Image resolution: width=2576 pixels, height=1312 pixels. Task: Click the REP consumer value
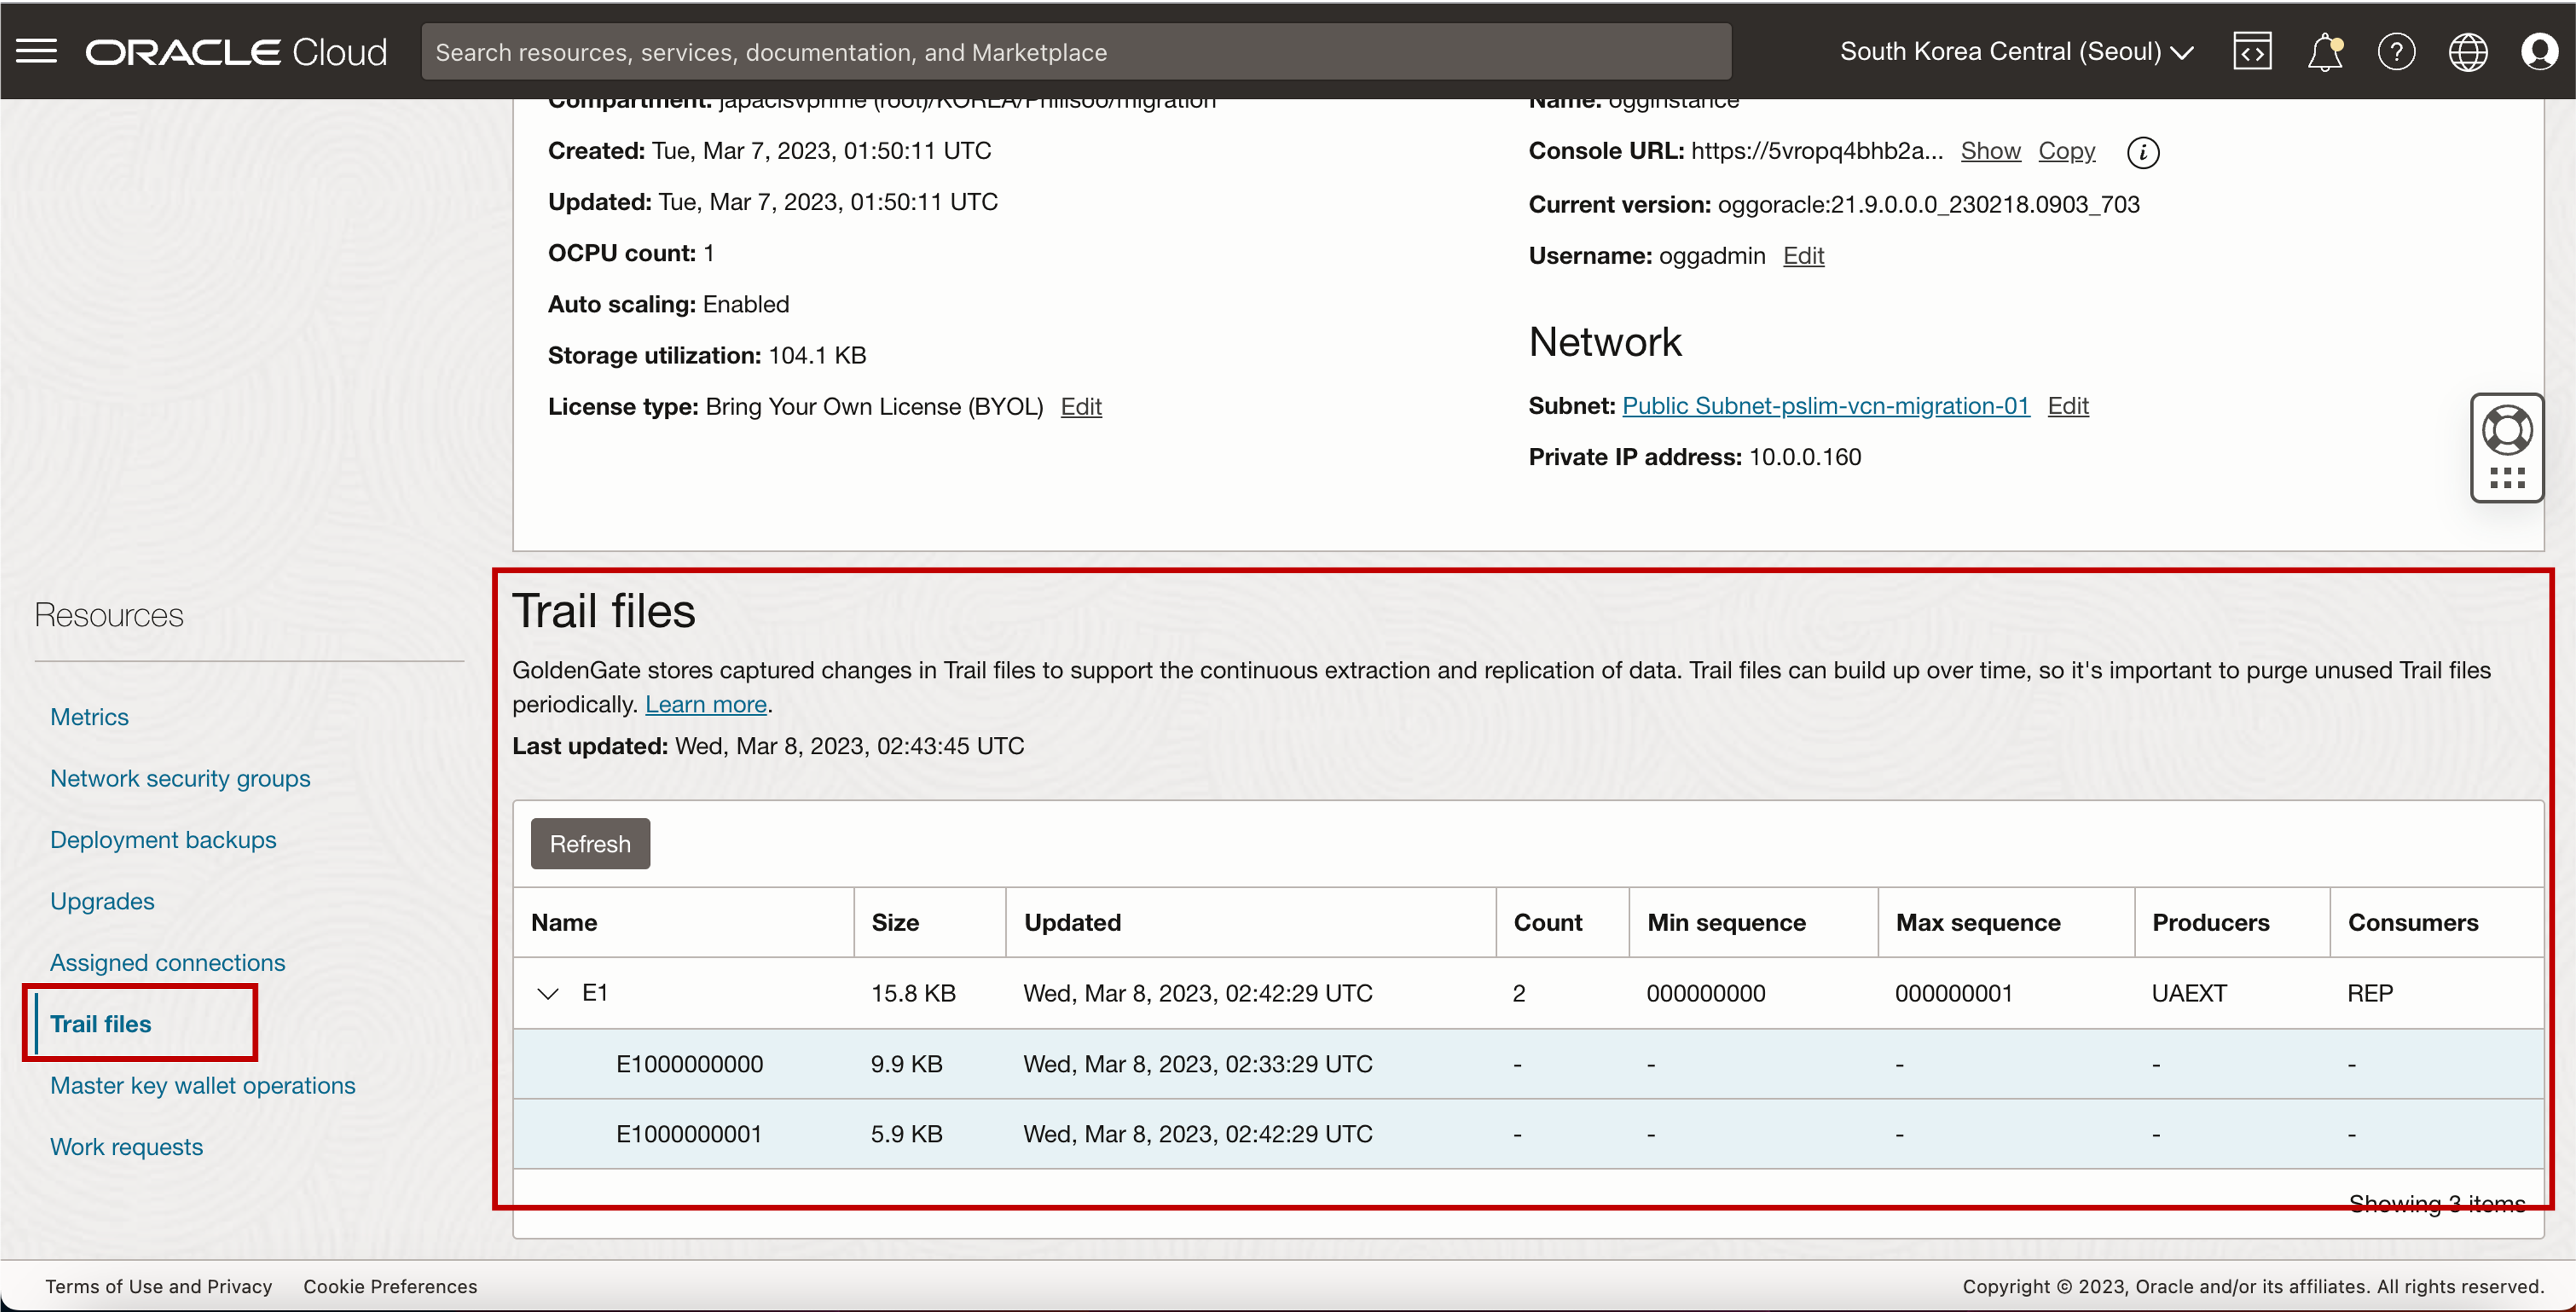tap(2369, 993)
